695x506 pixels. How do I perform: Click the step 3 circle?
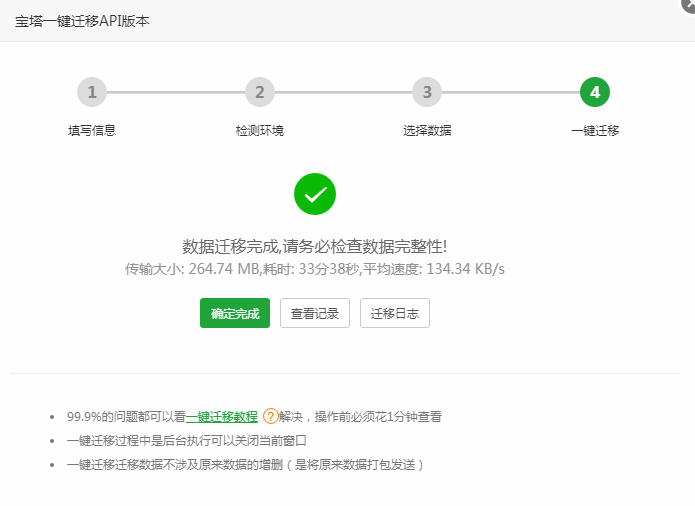[x=427, y=93]
